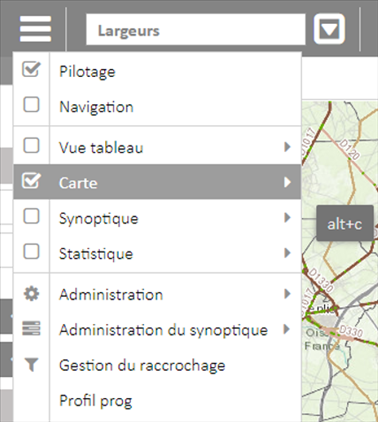
Task: Expand the Administration submenu arrow
Action: [287, 294]
